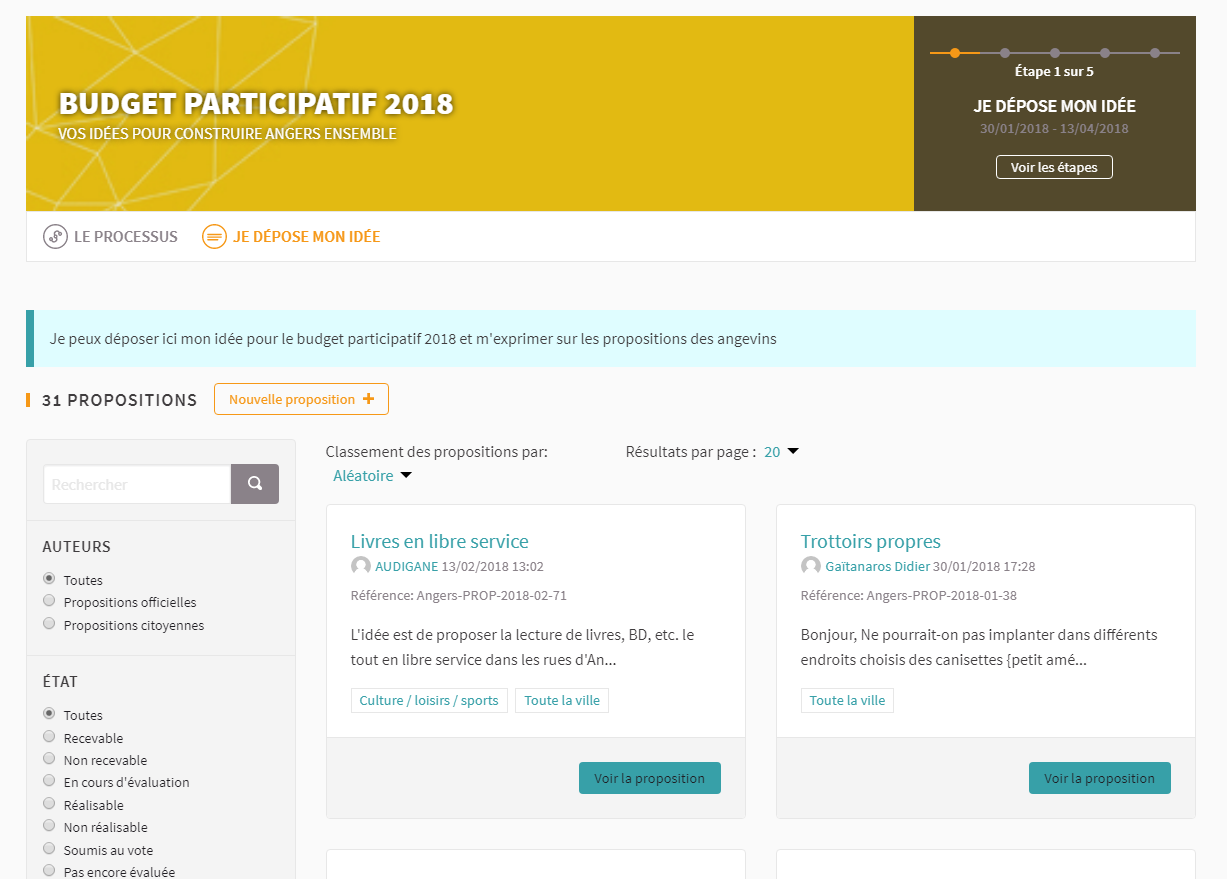Click the Je dépose mon idée step title
The width and height of the screenshot is (1227, 879).
(1055, 106)
